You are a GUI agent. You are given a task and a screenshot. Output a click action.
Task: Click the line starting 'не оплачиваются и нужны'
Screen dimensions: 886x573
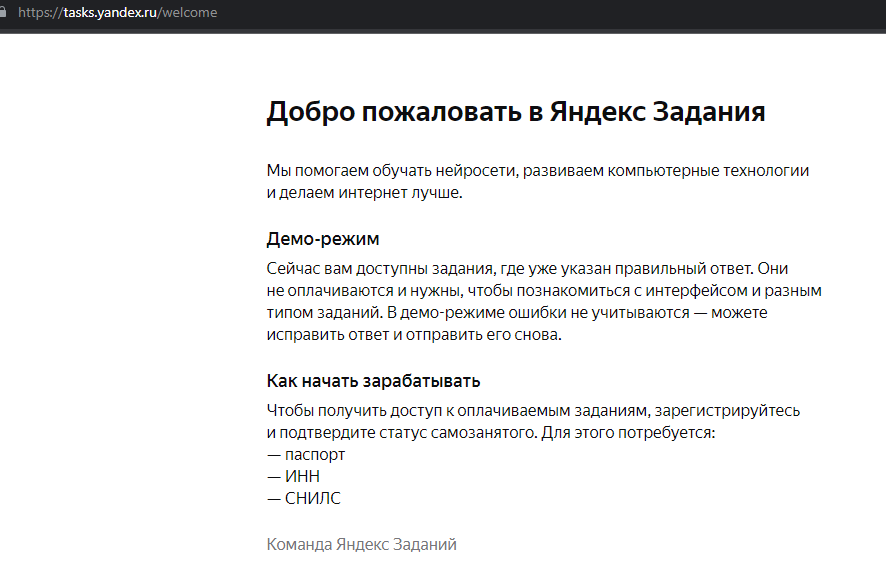[544, 291]
